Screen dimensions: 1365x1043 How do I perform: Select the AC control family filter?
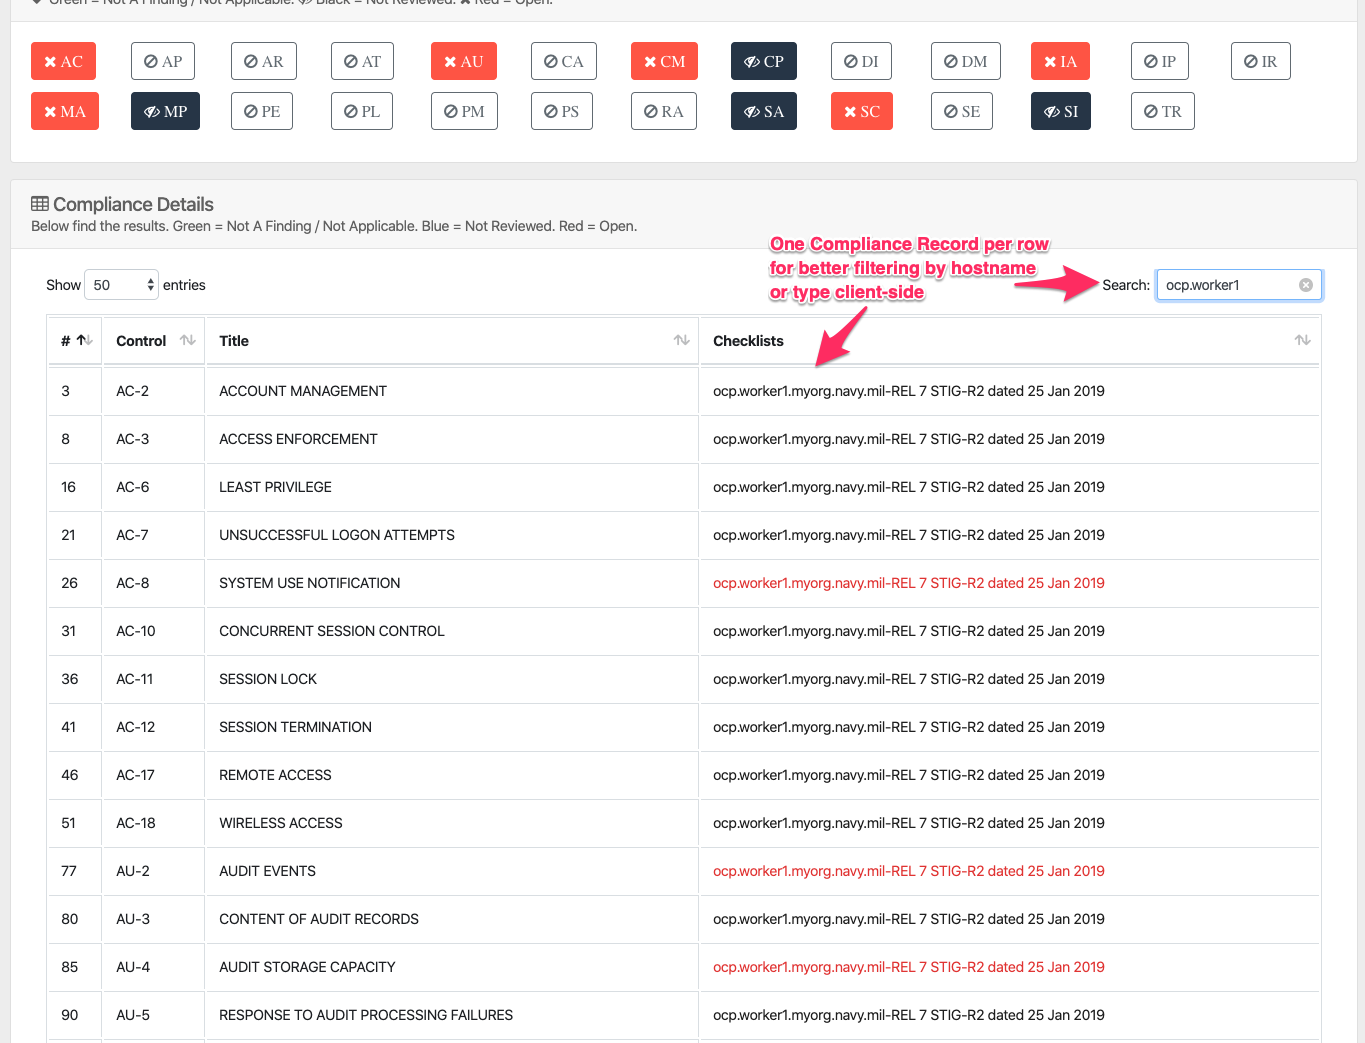click(x=63, y=61)
